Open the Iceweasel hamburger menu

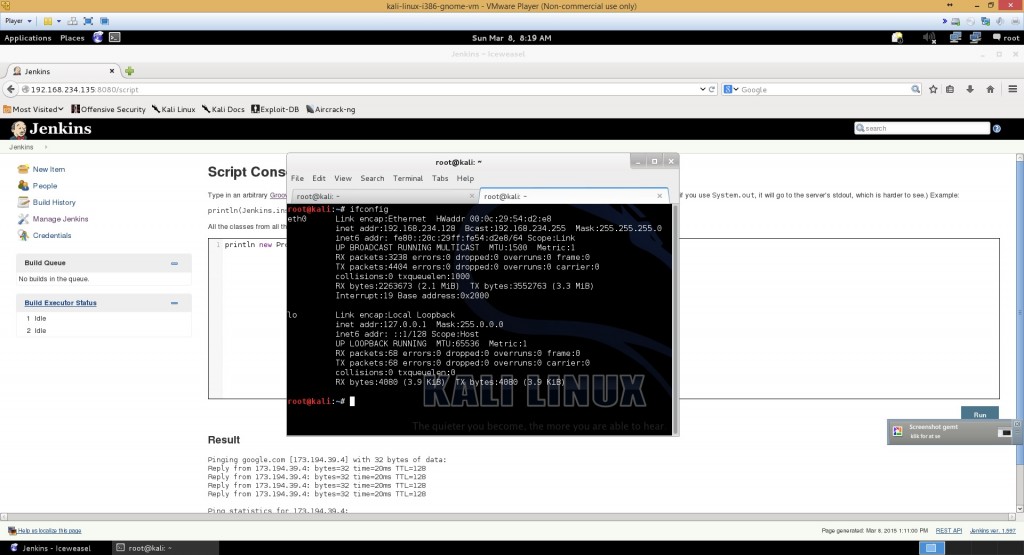point(1012,89)
